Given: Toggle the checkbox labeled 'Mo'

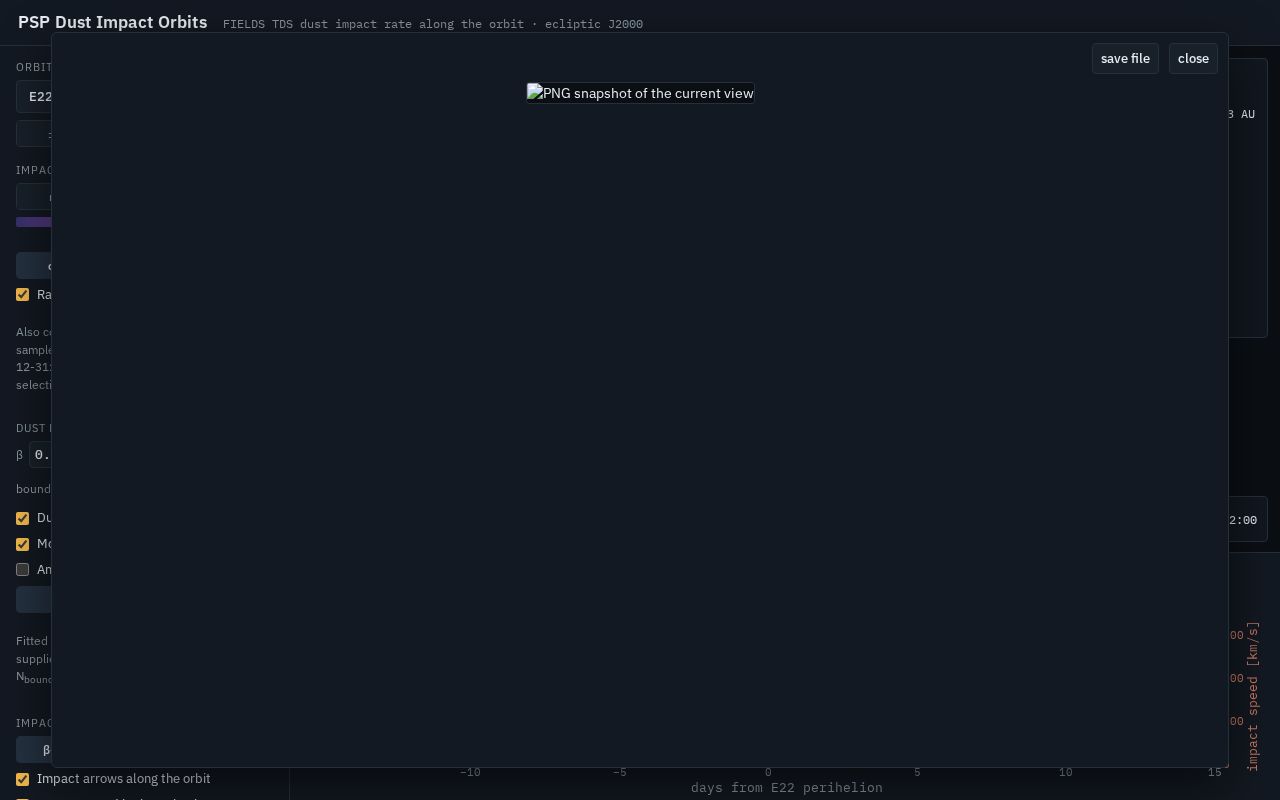Looking at the screenshot, I should pos(22,544).
